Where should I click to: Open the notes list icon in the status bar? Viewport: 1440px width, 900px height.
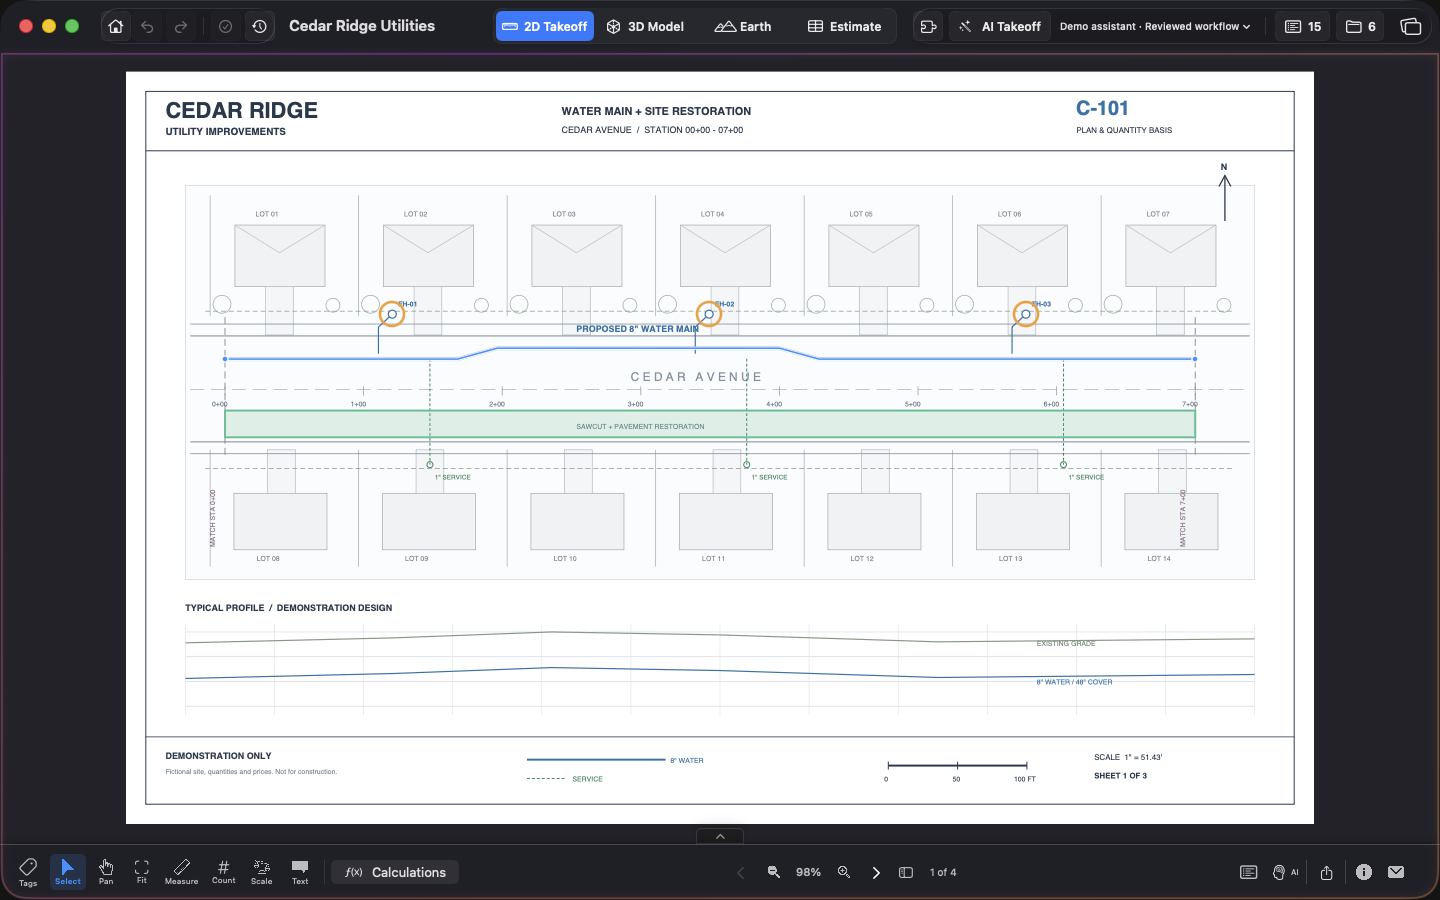pos(1249,872)
